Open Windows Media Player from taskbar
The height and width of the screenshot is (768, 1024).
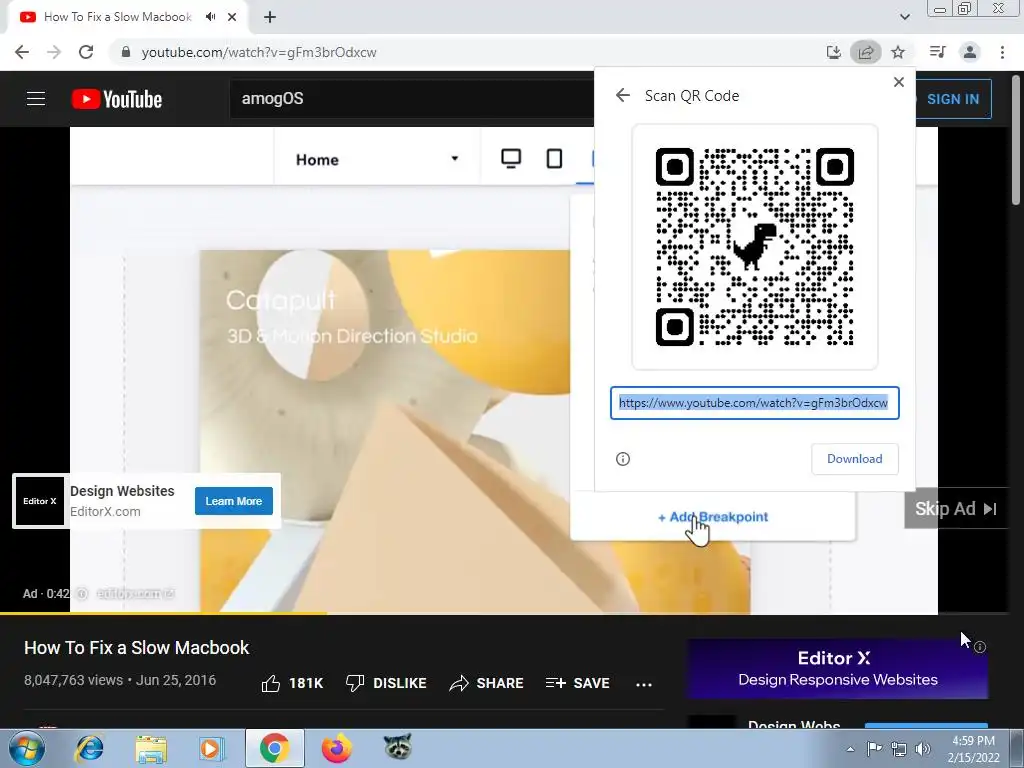212,748
